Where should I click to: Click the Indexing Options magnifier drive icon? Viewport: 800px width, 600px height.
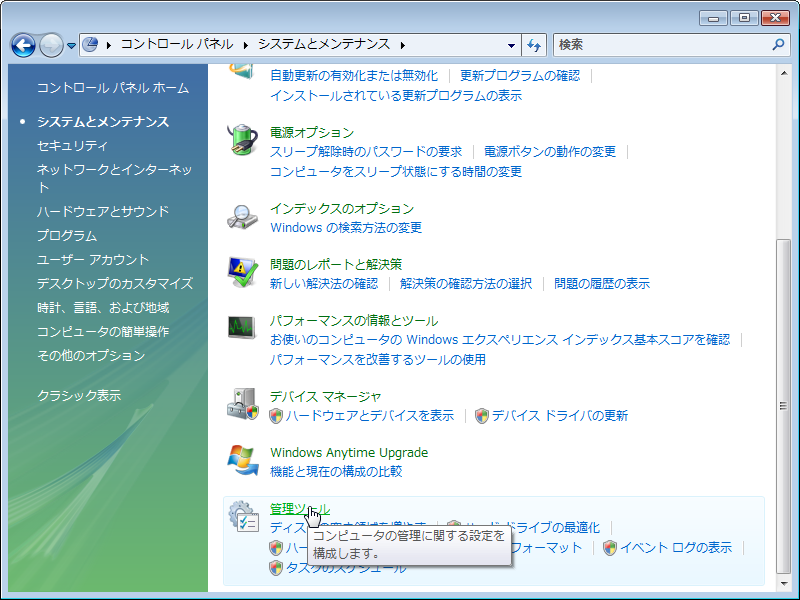coord(242,217)
